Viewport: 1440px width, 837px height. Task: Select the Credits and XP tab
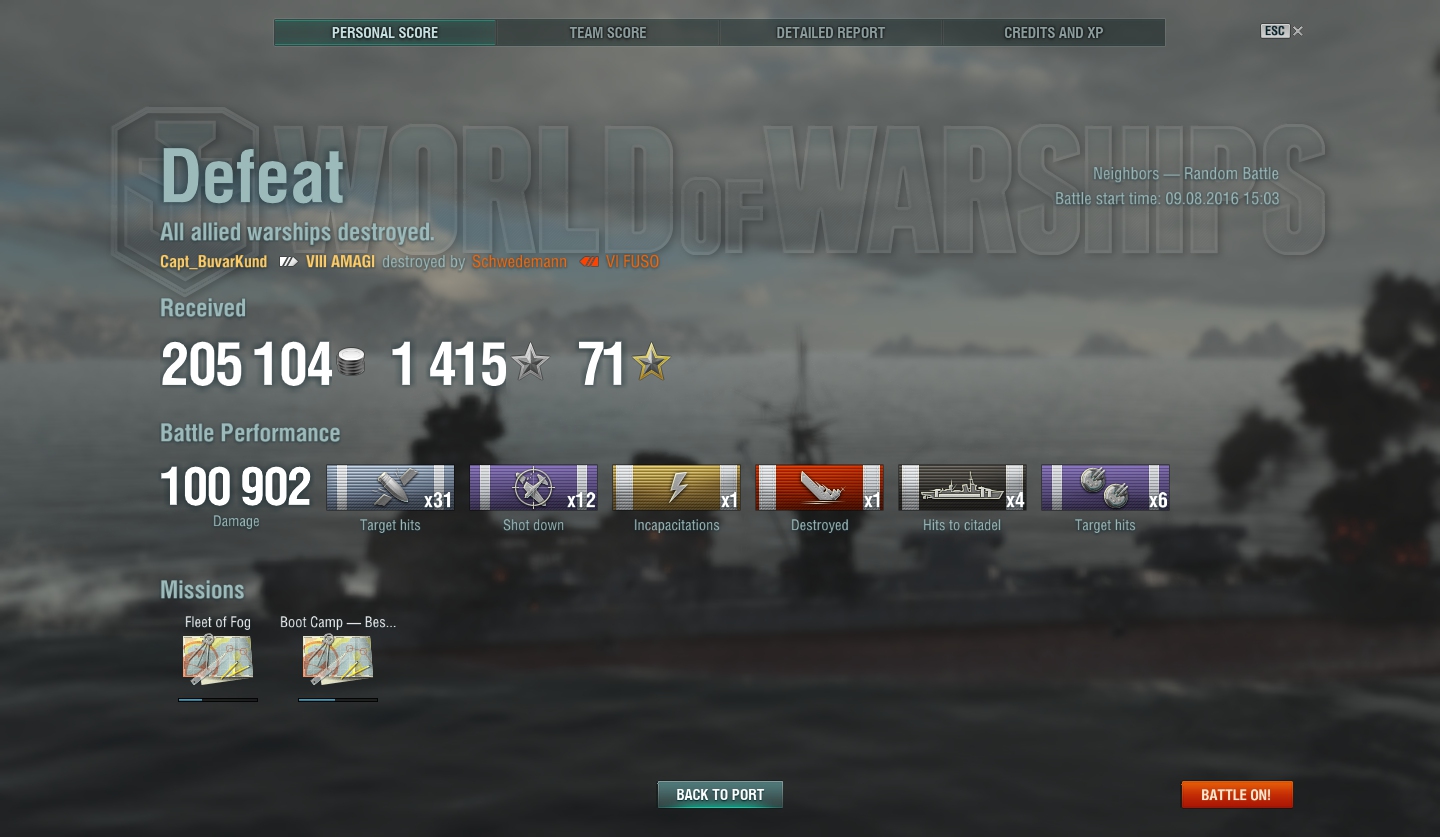1054,33
